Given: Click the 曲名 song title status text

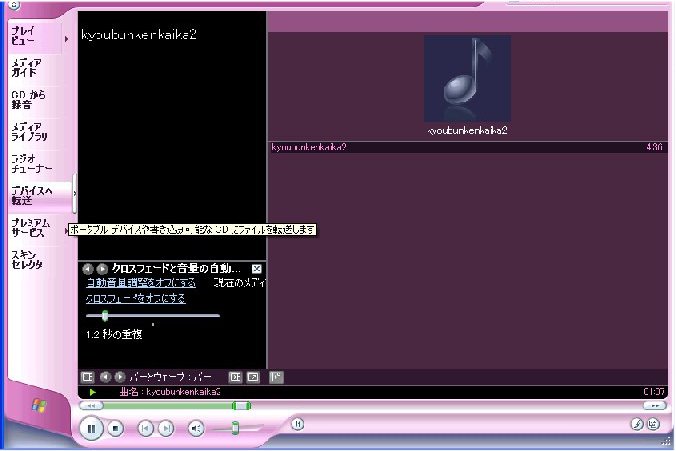Looking at the screenshot, I should tap(170, 392).
